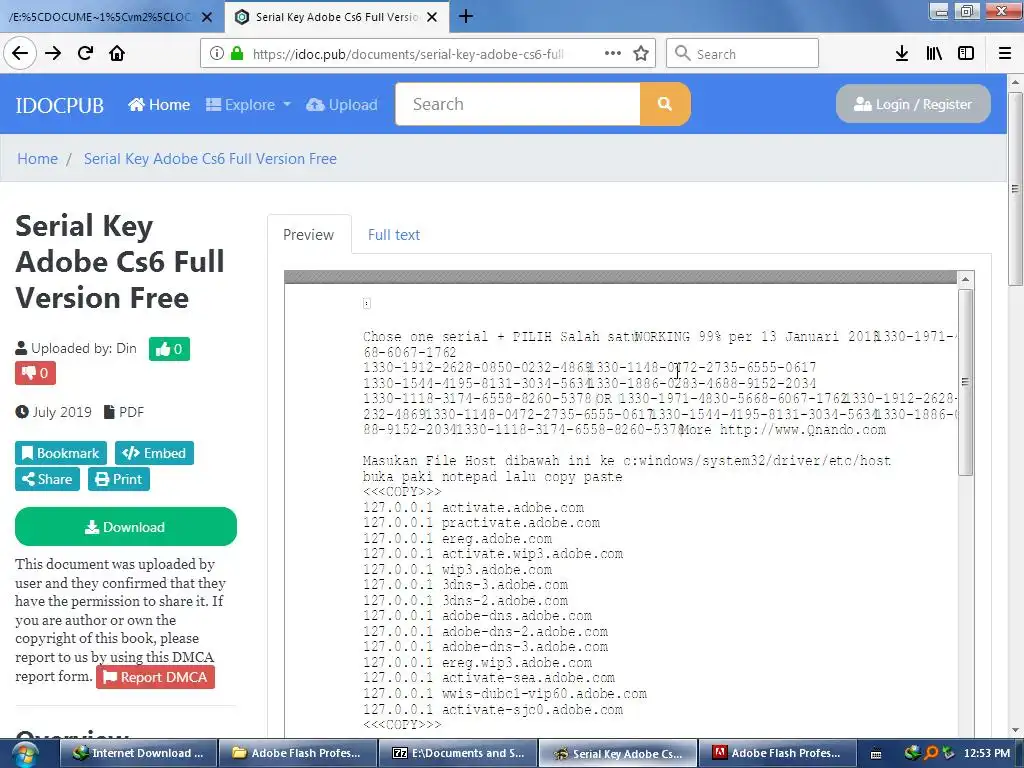This screenshot has height=768, width=1024.
Task: Follow the Home breadcrumb link
Action: point(37,159)
